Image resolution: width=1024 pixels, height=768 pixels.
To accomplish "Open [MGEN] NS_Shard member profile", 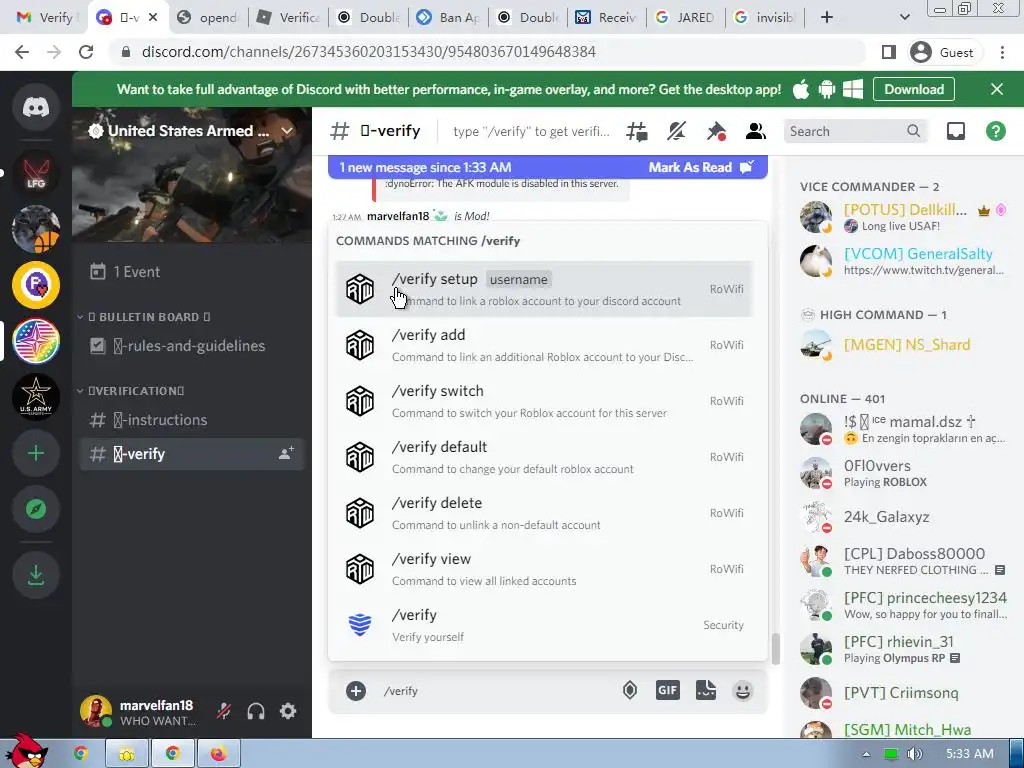I will point(903,345).
